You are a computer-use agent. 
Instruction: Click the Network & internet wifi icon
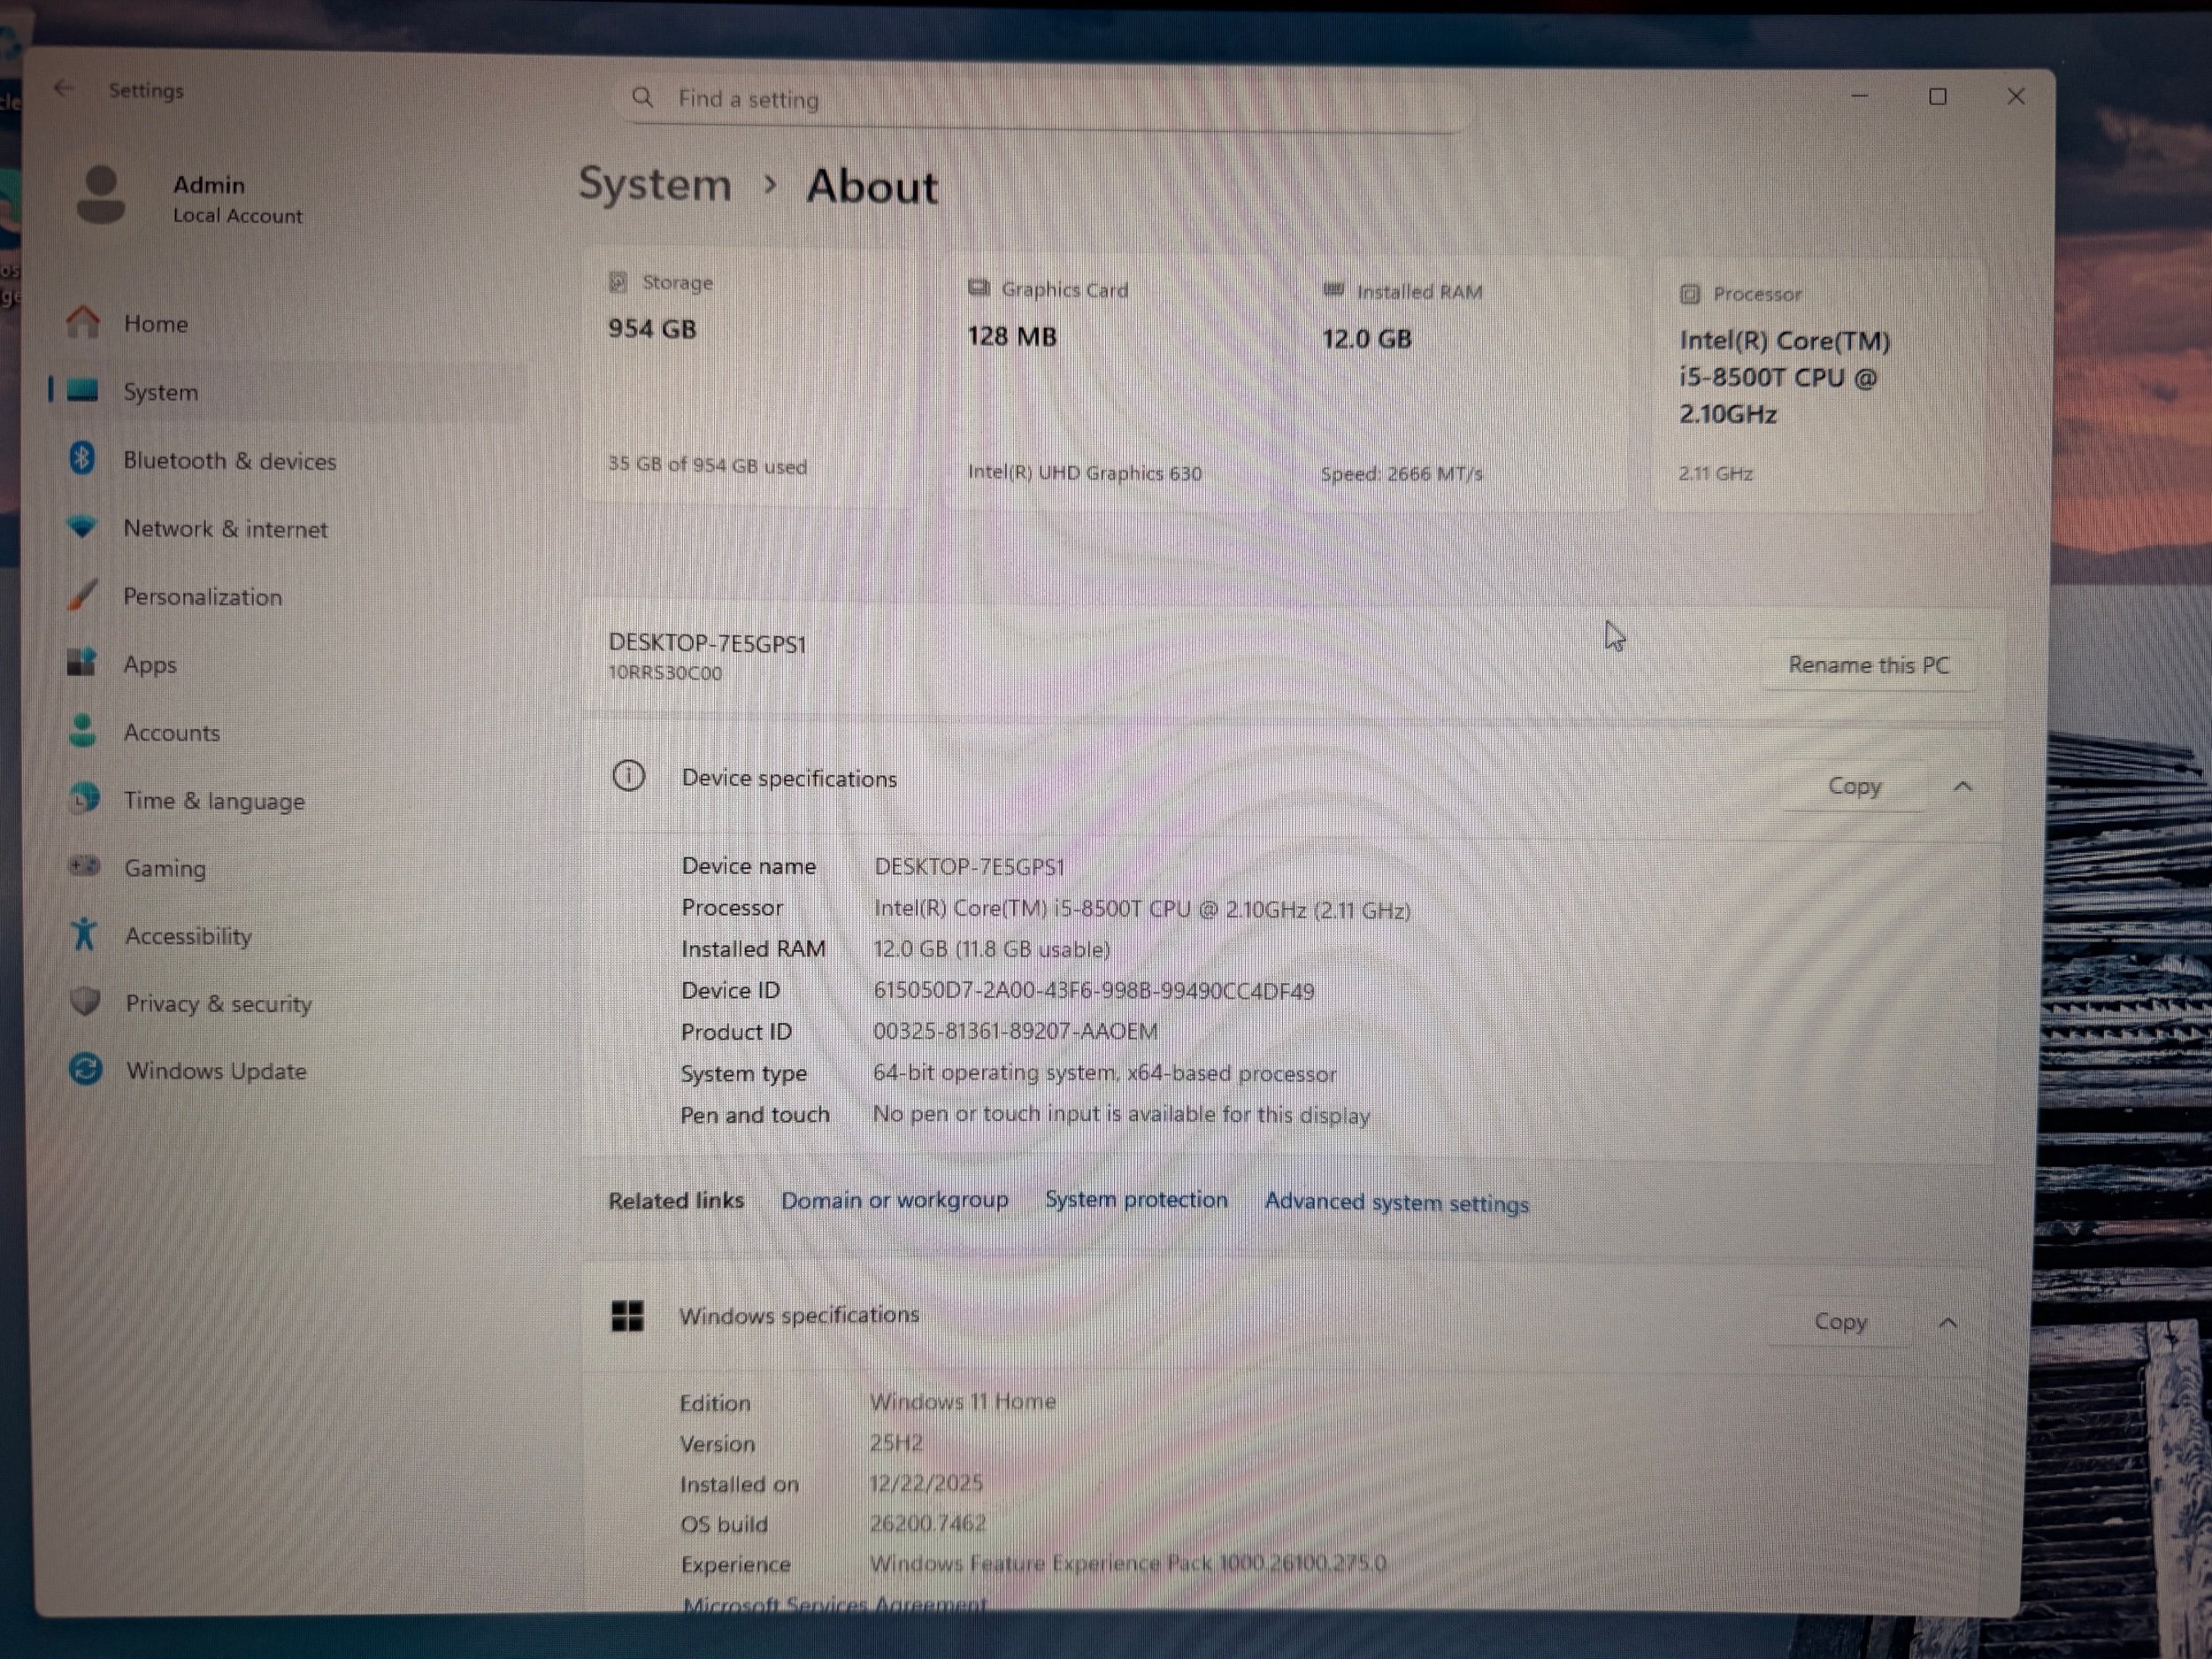coord(82,527)
